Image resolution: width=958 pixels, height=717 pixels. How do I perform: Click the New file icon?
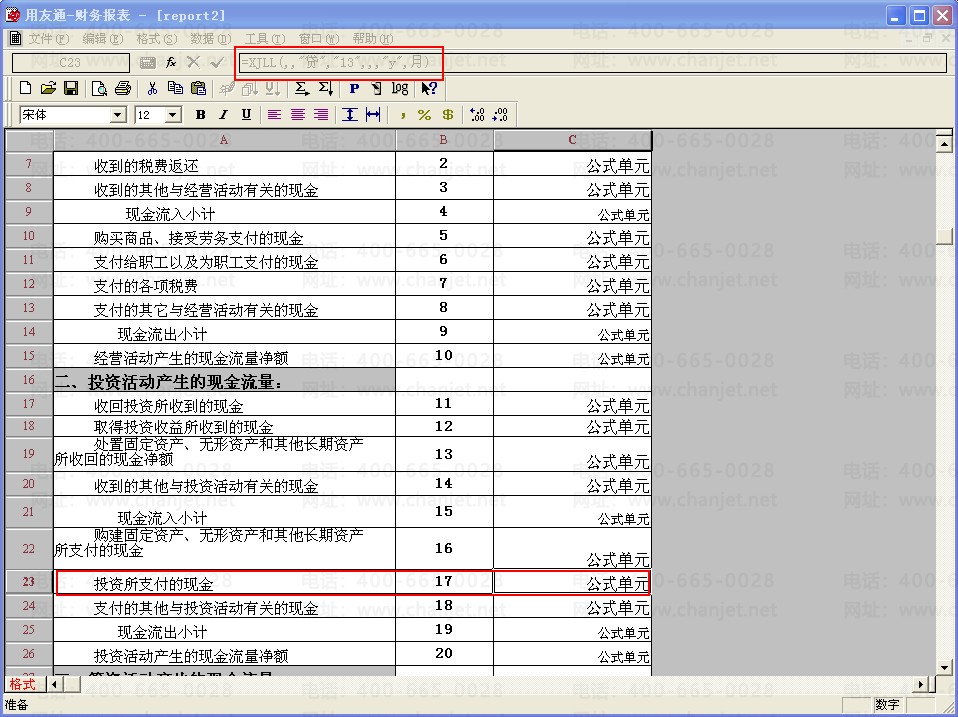pyautogui.click(x=25, y=89)
